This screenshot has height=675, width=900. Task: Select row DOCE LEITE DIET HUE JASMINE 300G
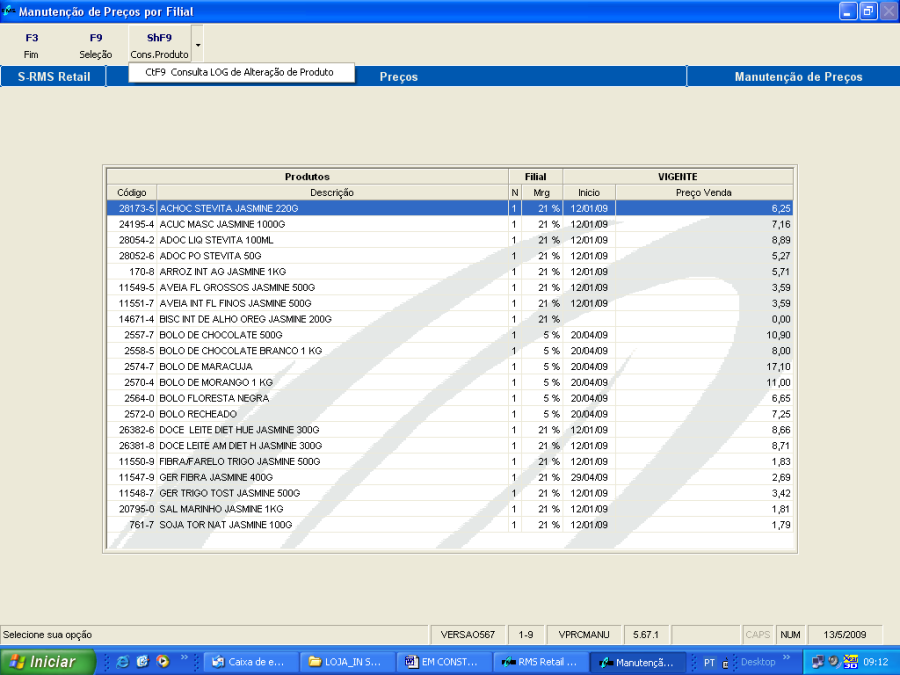tap(450, 430)
